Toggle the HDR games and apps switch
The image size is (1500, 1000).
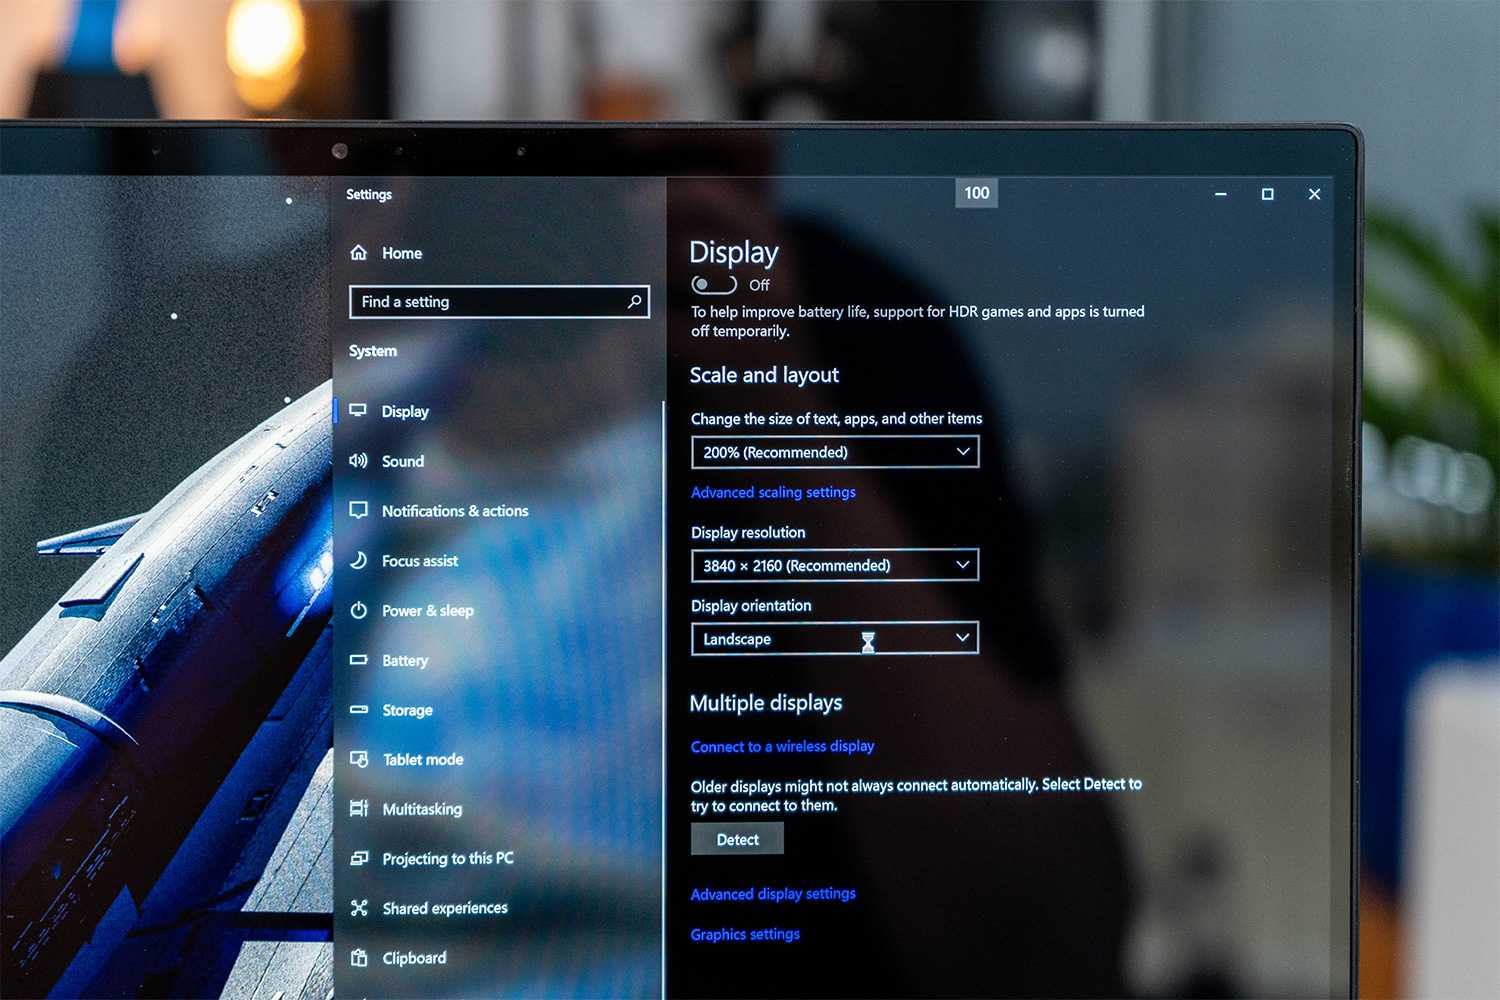714,285
